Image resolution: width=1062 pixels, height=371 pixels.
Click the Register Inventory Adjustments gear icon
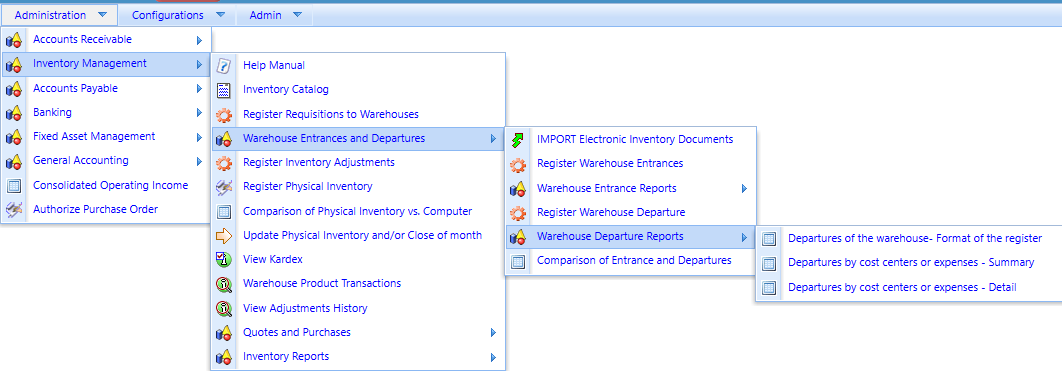[224, 163]
